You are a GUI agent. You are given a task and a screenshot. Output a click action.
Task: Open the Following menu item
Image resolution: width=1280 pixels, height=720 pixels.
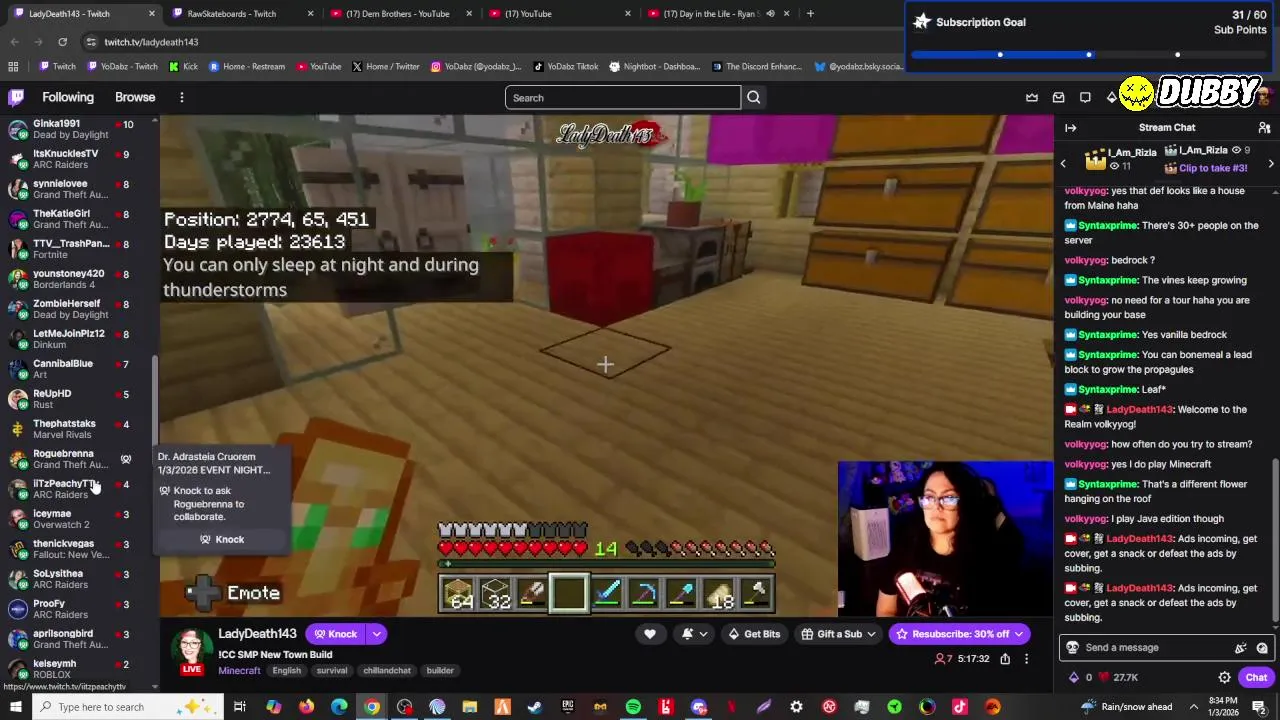68,97
